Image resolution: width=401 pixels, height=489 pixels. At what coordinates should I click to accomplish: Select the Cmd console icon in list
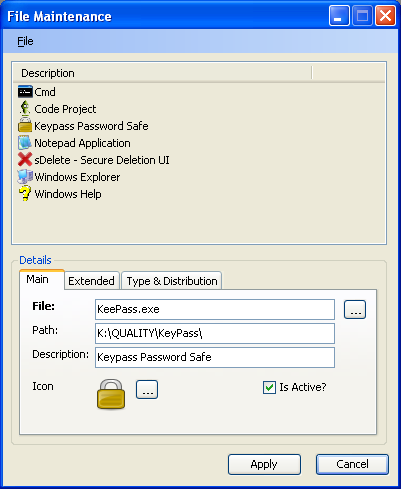(25, 92)
